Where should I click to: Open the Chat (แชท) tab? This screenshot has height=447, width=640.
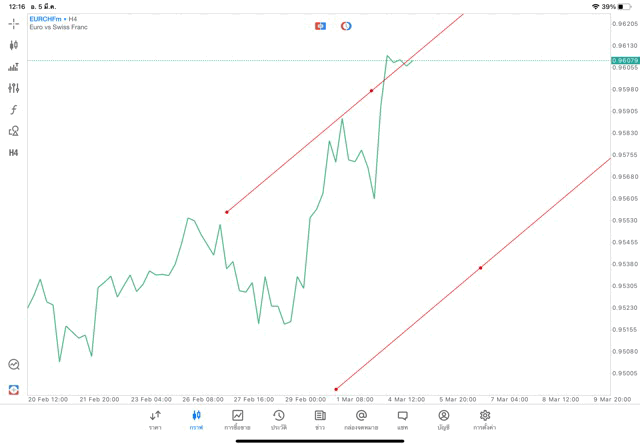click(402, 419)
